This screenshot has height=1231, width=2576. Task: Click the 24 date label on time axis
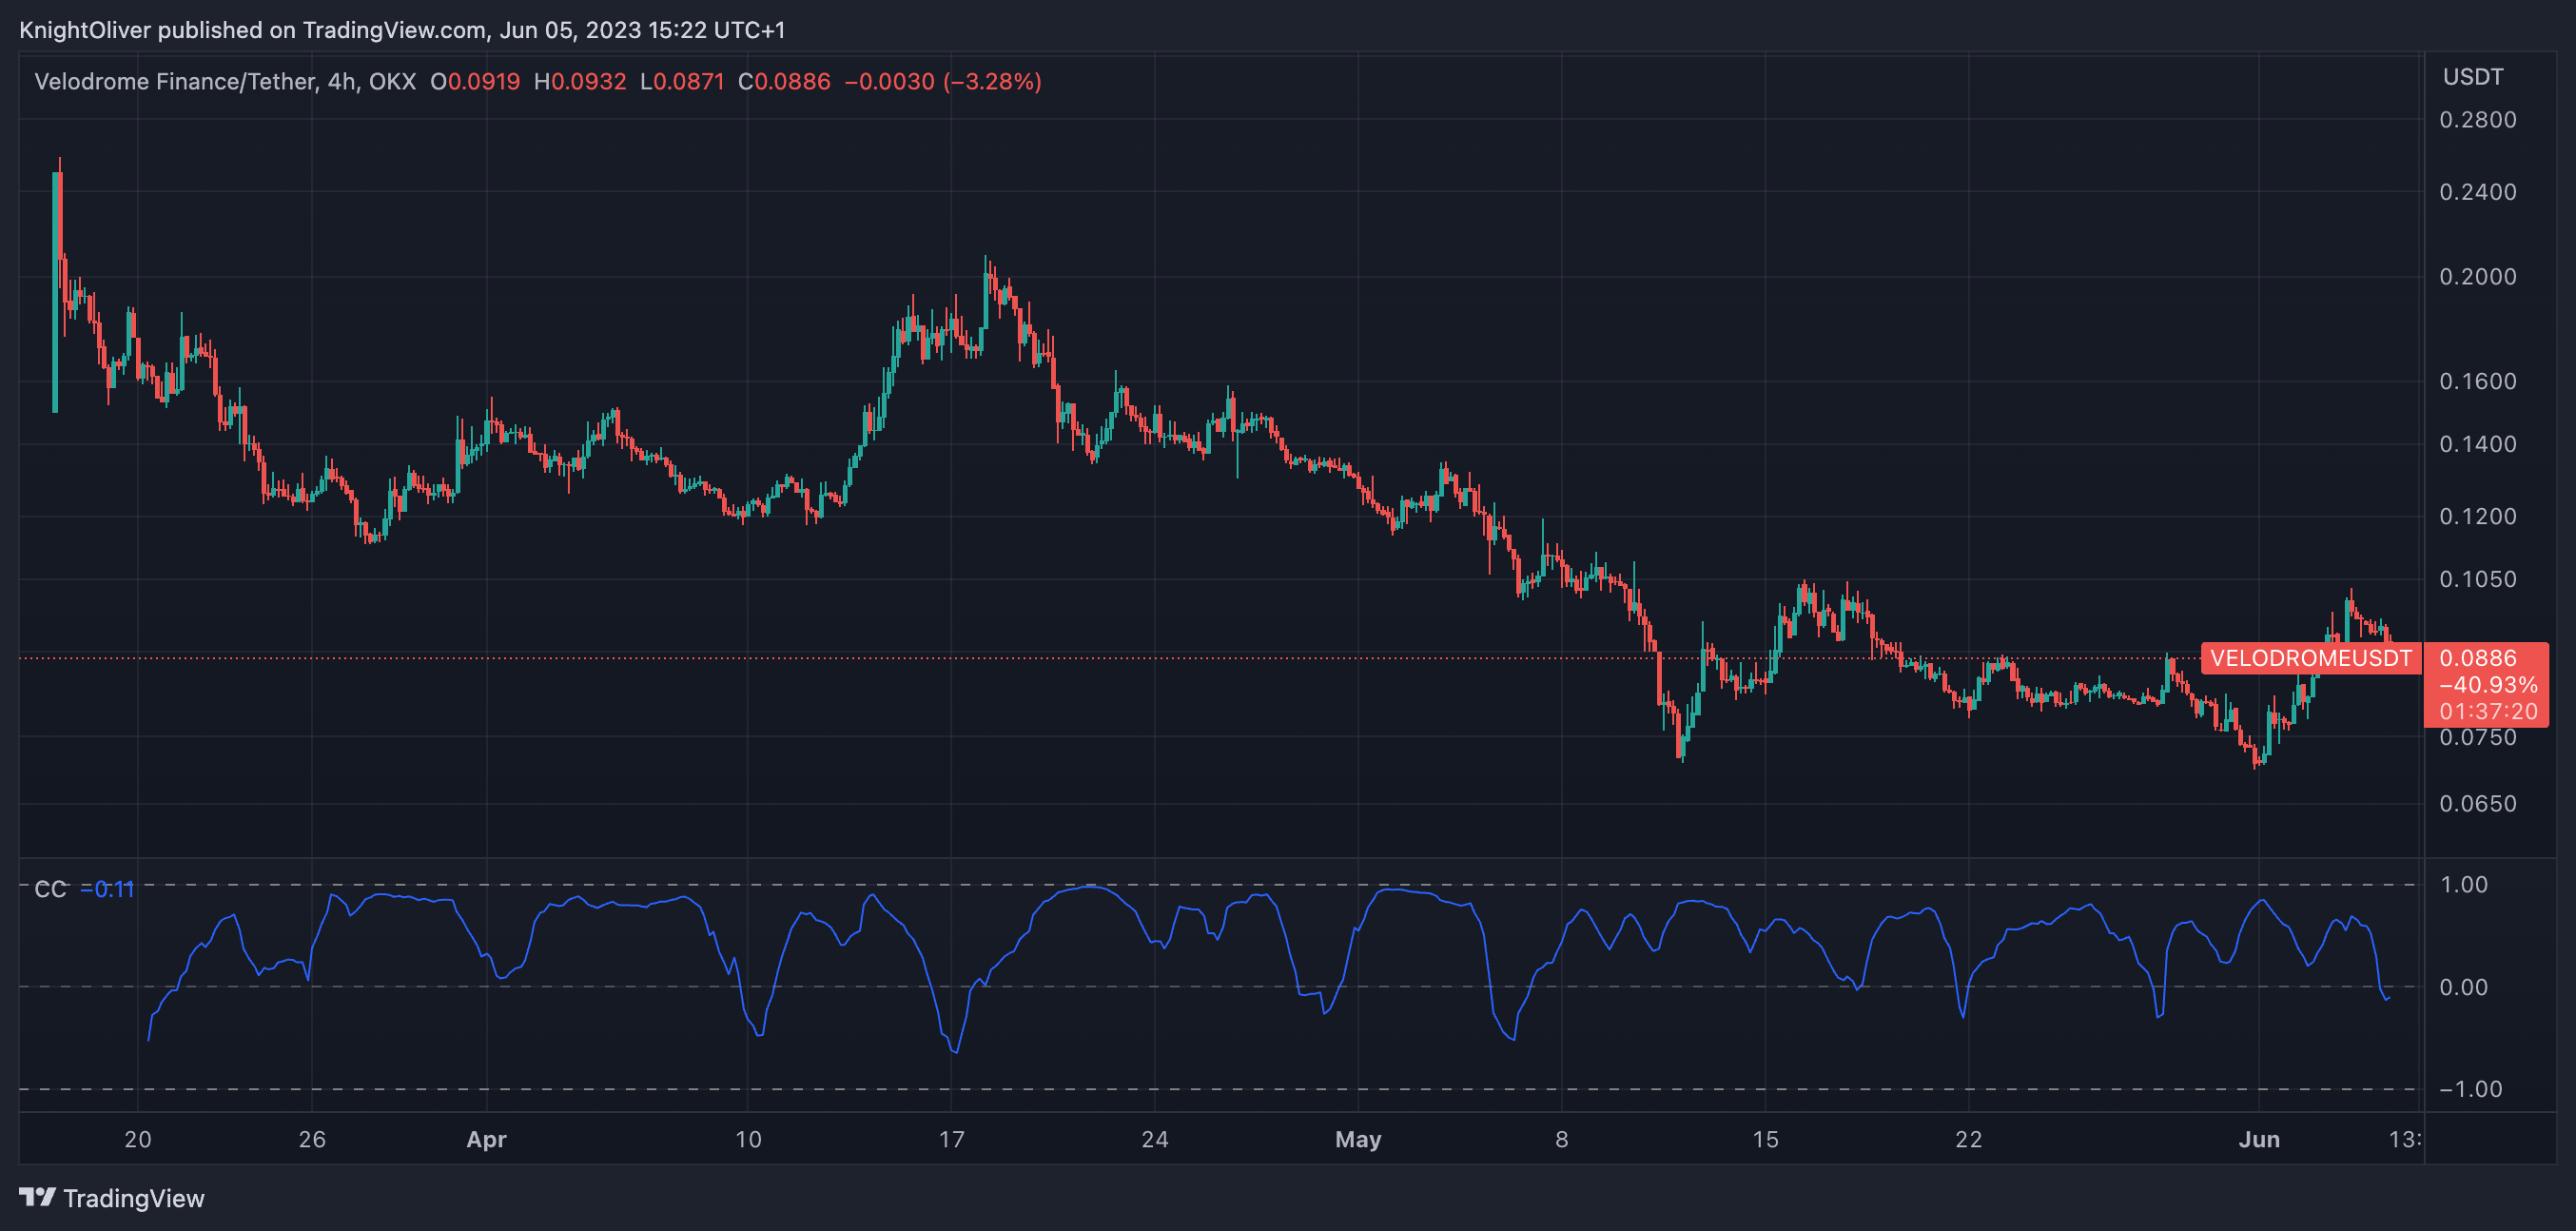coord(1155,1140)
